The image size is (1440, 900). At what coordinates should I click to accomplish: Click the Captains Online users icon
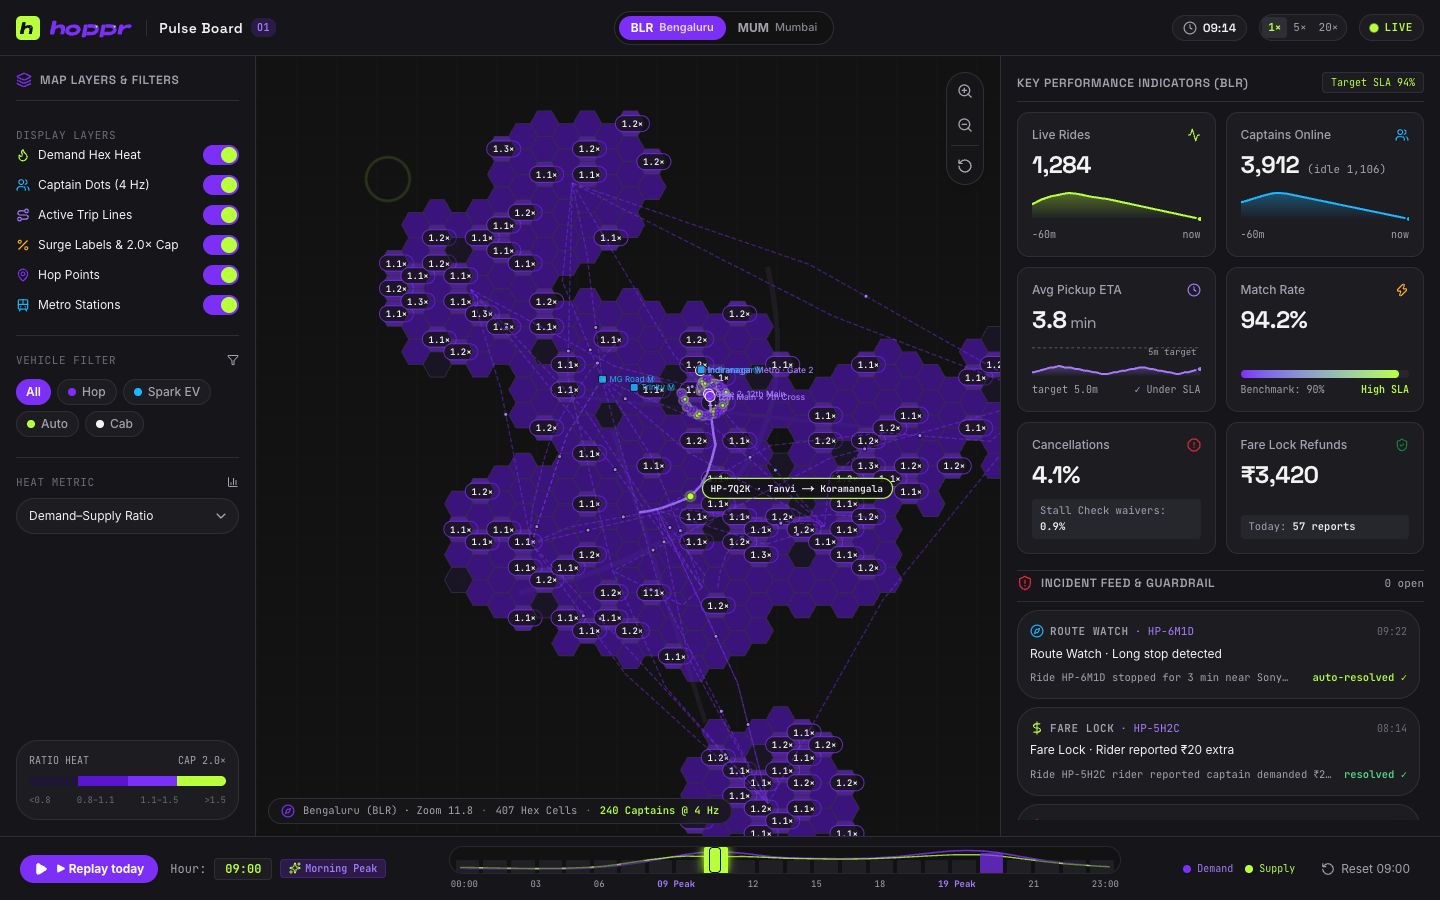click(1402, 135)
